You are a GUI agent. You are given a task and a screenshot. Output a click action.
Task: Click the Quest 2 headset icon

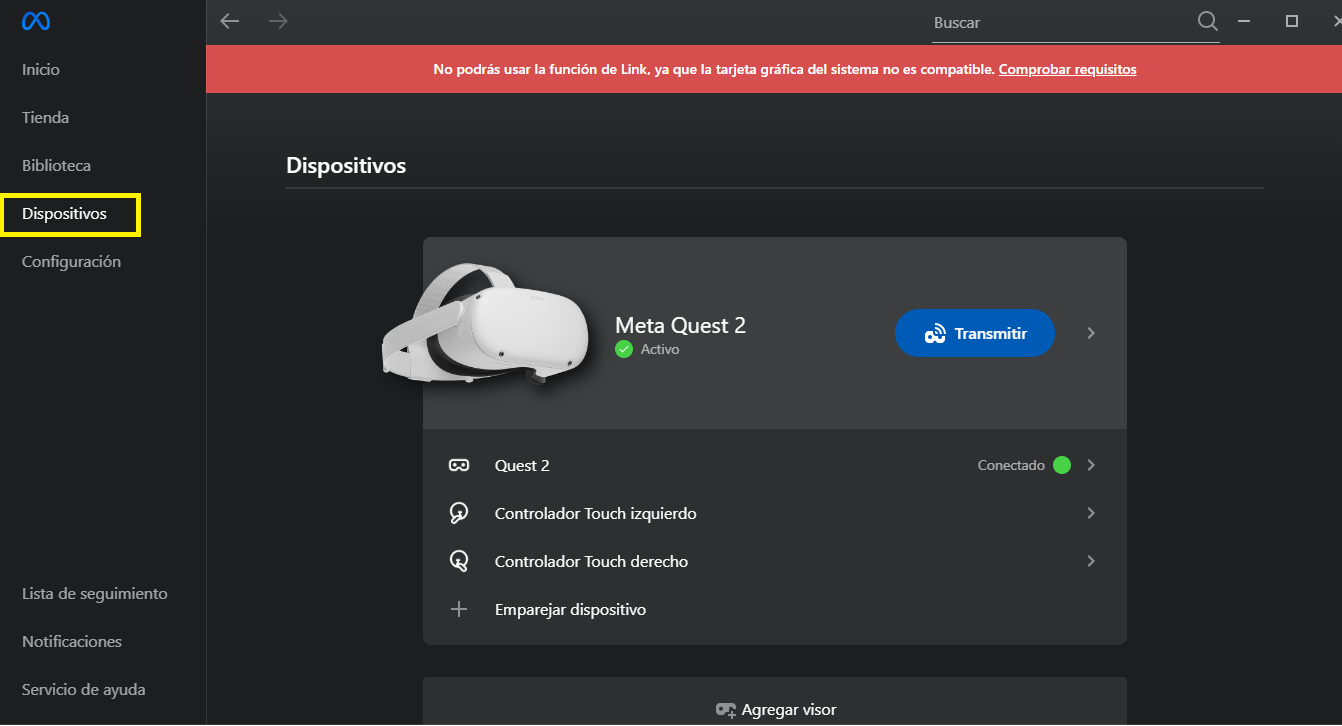[x=459, y=465]
